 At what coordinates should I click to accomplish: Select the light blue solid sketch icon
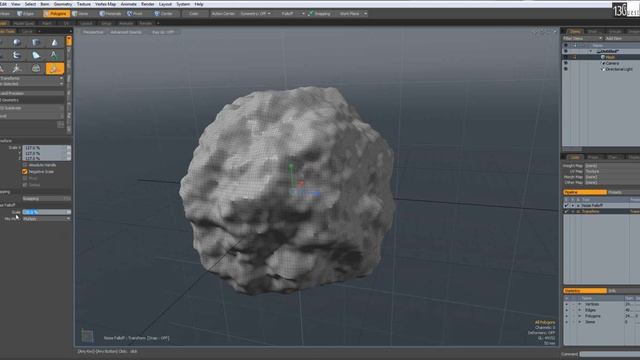[36, 55]
